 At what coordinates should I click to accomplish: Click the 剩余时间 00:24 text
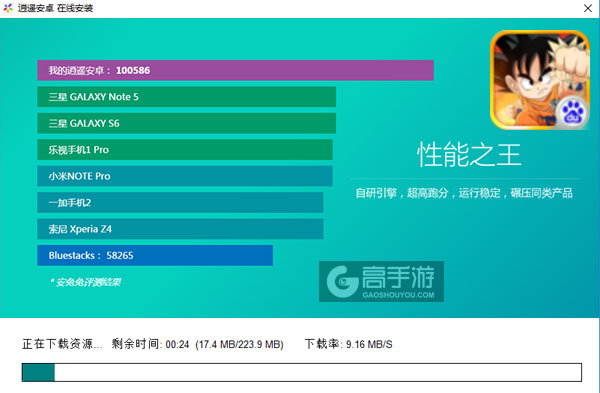(x=150, y=344)
